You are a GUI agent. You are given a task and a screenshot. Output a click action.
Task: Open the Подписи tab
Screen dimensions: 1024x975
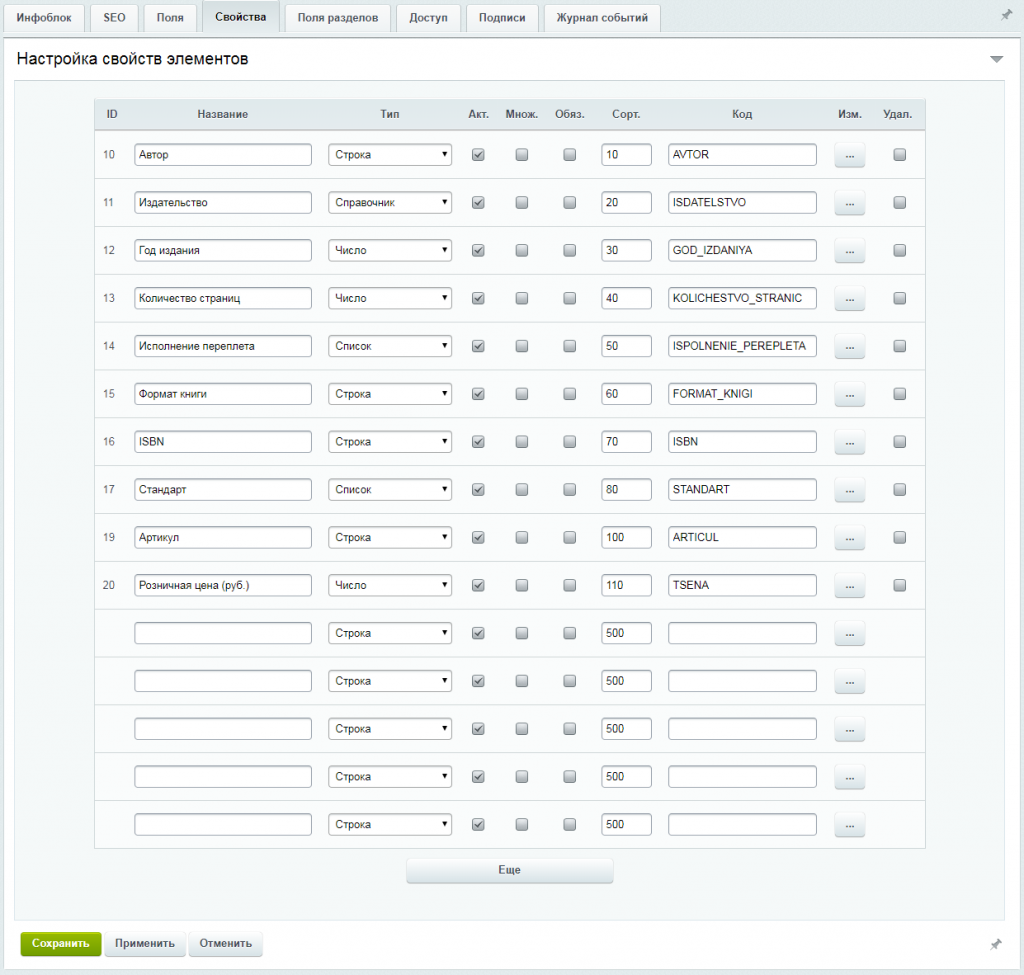[x=502, y=18]
